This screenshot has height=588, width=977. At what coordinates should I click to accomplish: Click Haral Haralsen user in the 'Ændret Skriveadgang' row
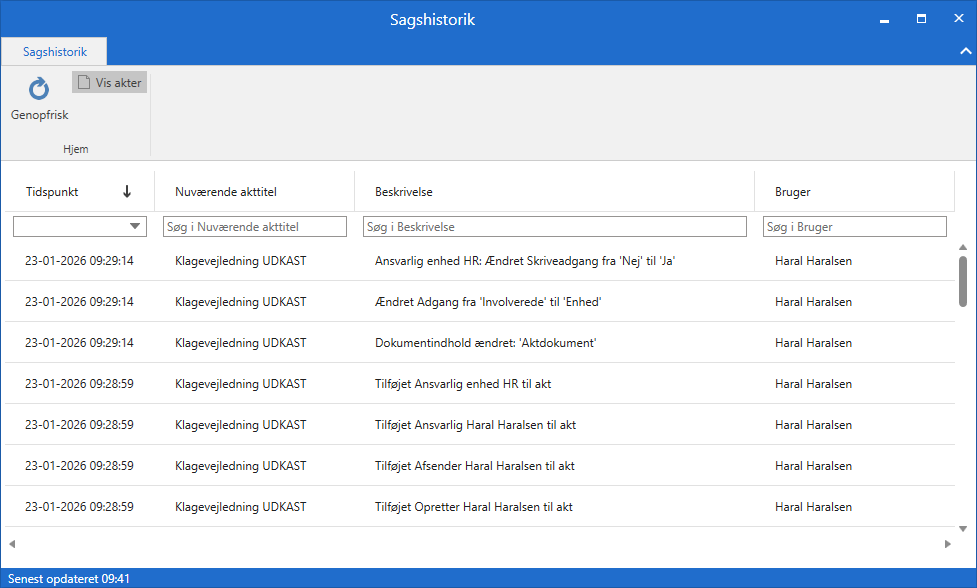tap(813, 261)
